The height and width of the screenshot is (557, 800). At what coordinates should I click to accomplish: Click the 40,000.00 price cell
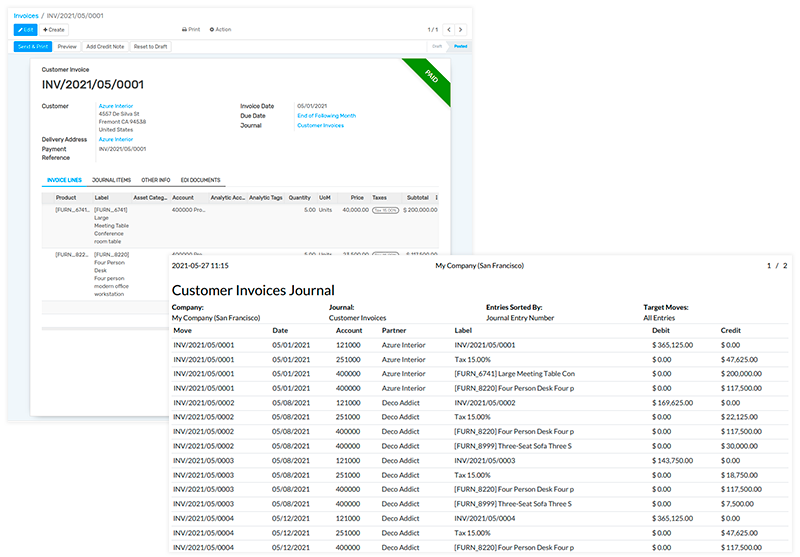(x=356, y=210)
